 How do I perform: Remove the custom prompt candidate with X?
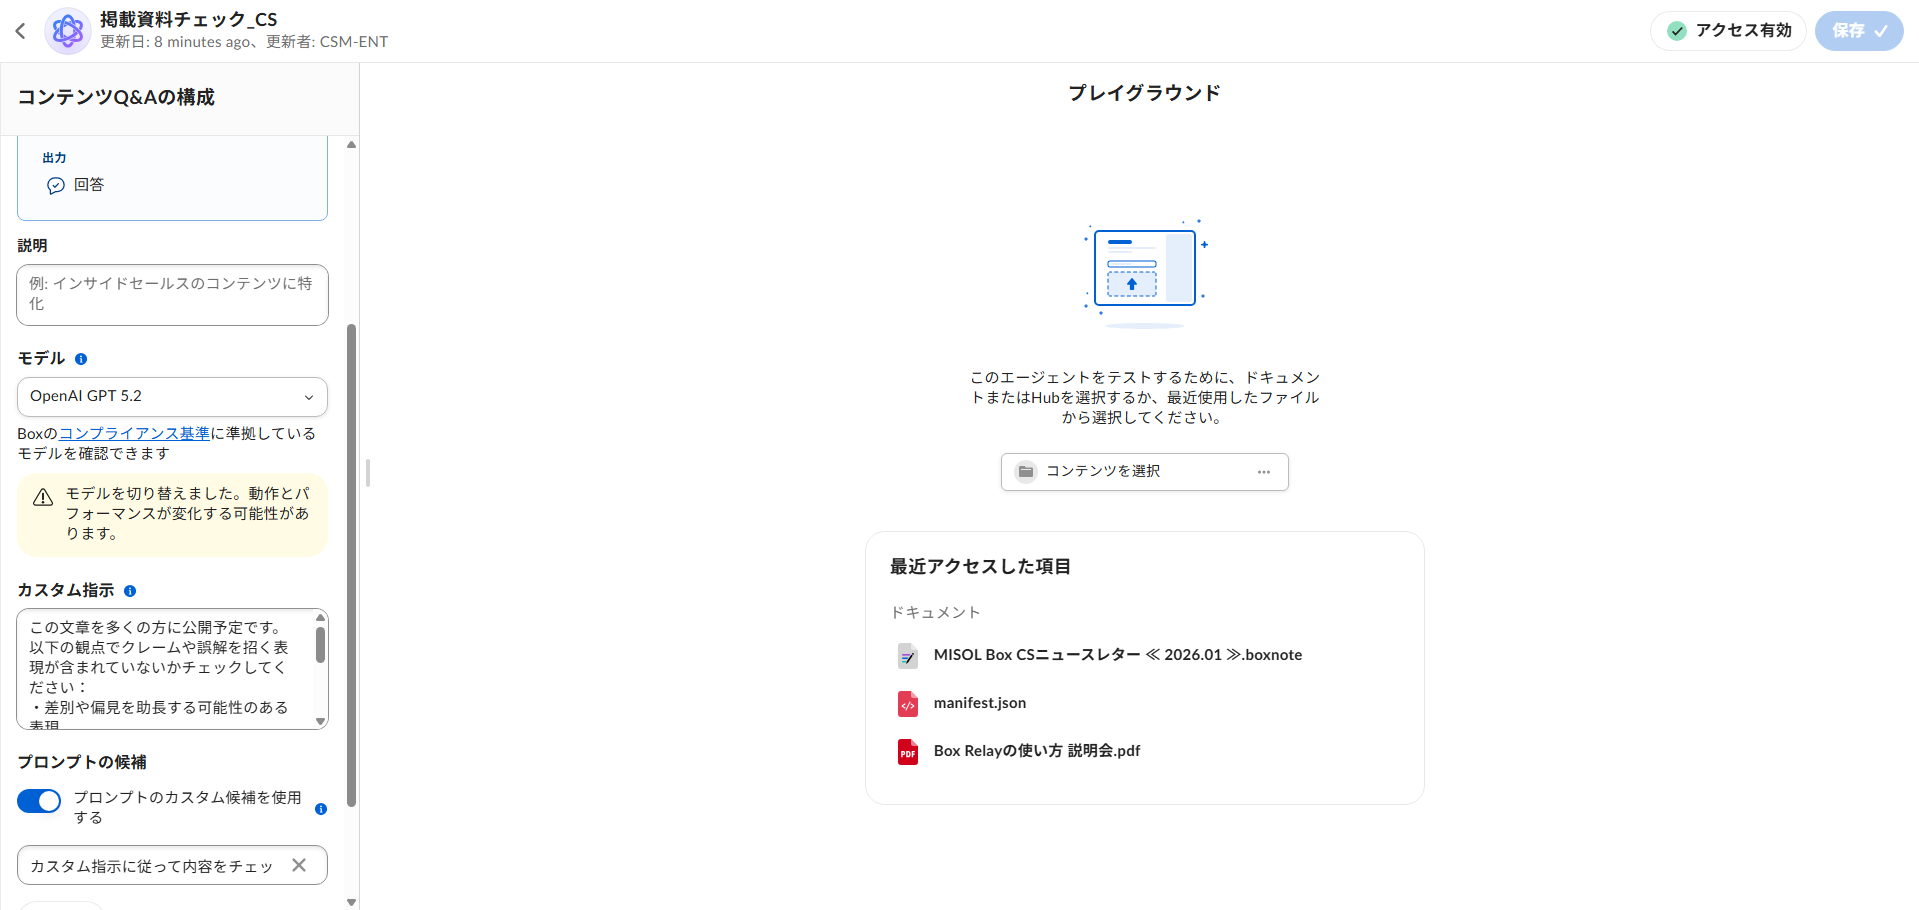click(x=299, y=865)
